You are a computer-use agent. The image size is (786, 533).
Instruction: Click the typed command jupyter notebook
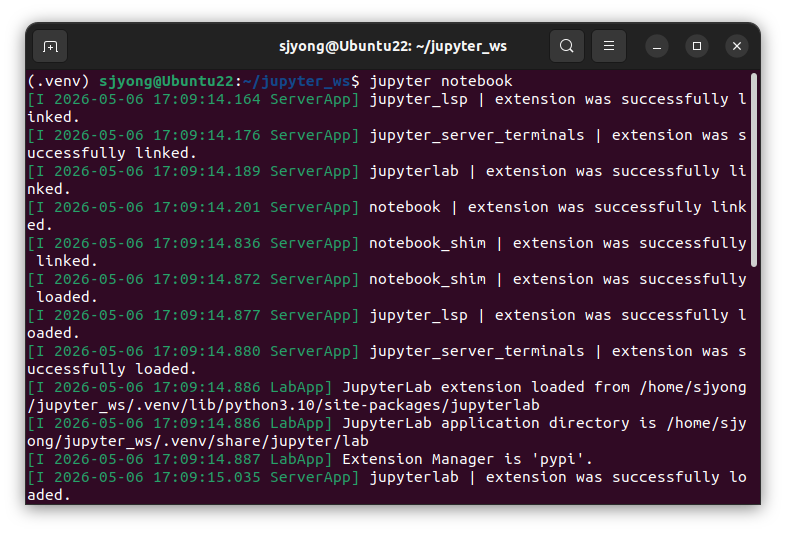441,81
